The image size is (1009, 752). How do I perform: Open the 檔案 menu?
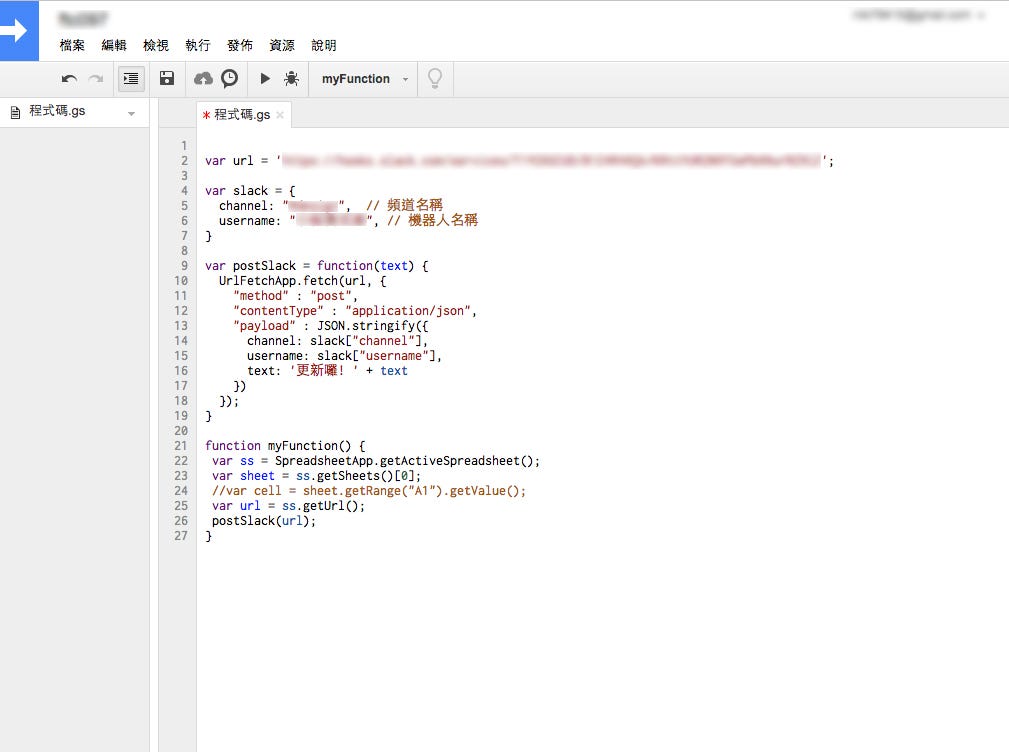click(72, 45)
